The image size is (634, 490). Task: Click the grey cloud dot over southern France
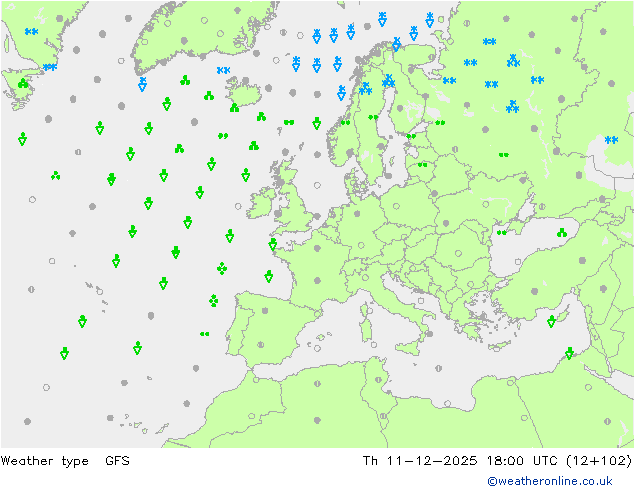pos(317,280)
